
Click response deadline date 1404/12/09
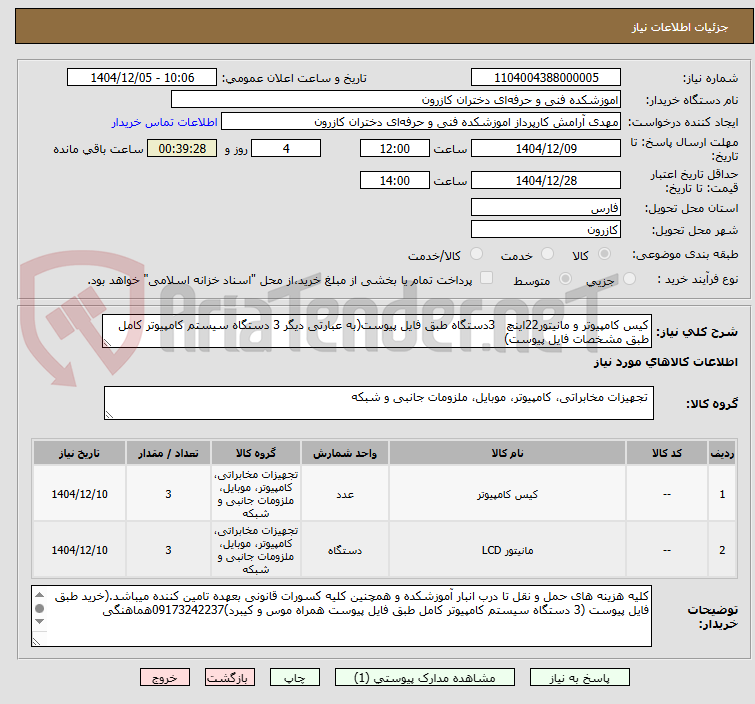pyautogui.click(x=546, y=148)
